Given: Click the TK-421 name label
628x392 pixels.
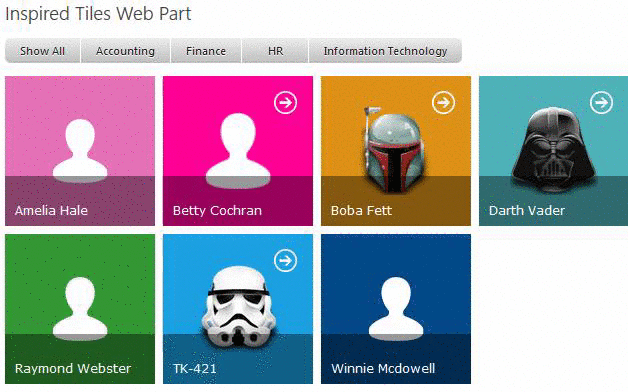Looking at the screenshot, I should 195,368.
